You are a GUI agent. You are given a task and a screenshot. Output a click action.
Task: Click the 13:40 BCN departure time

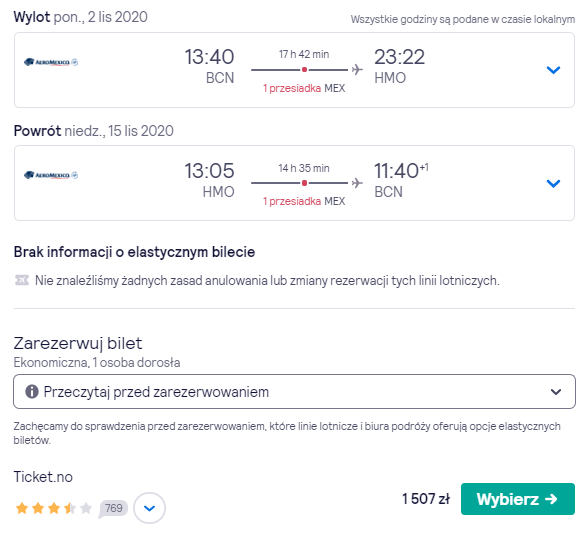[209, 67]
